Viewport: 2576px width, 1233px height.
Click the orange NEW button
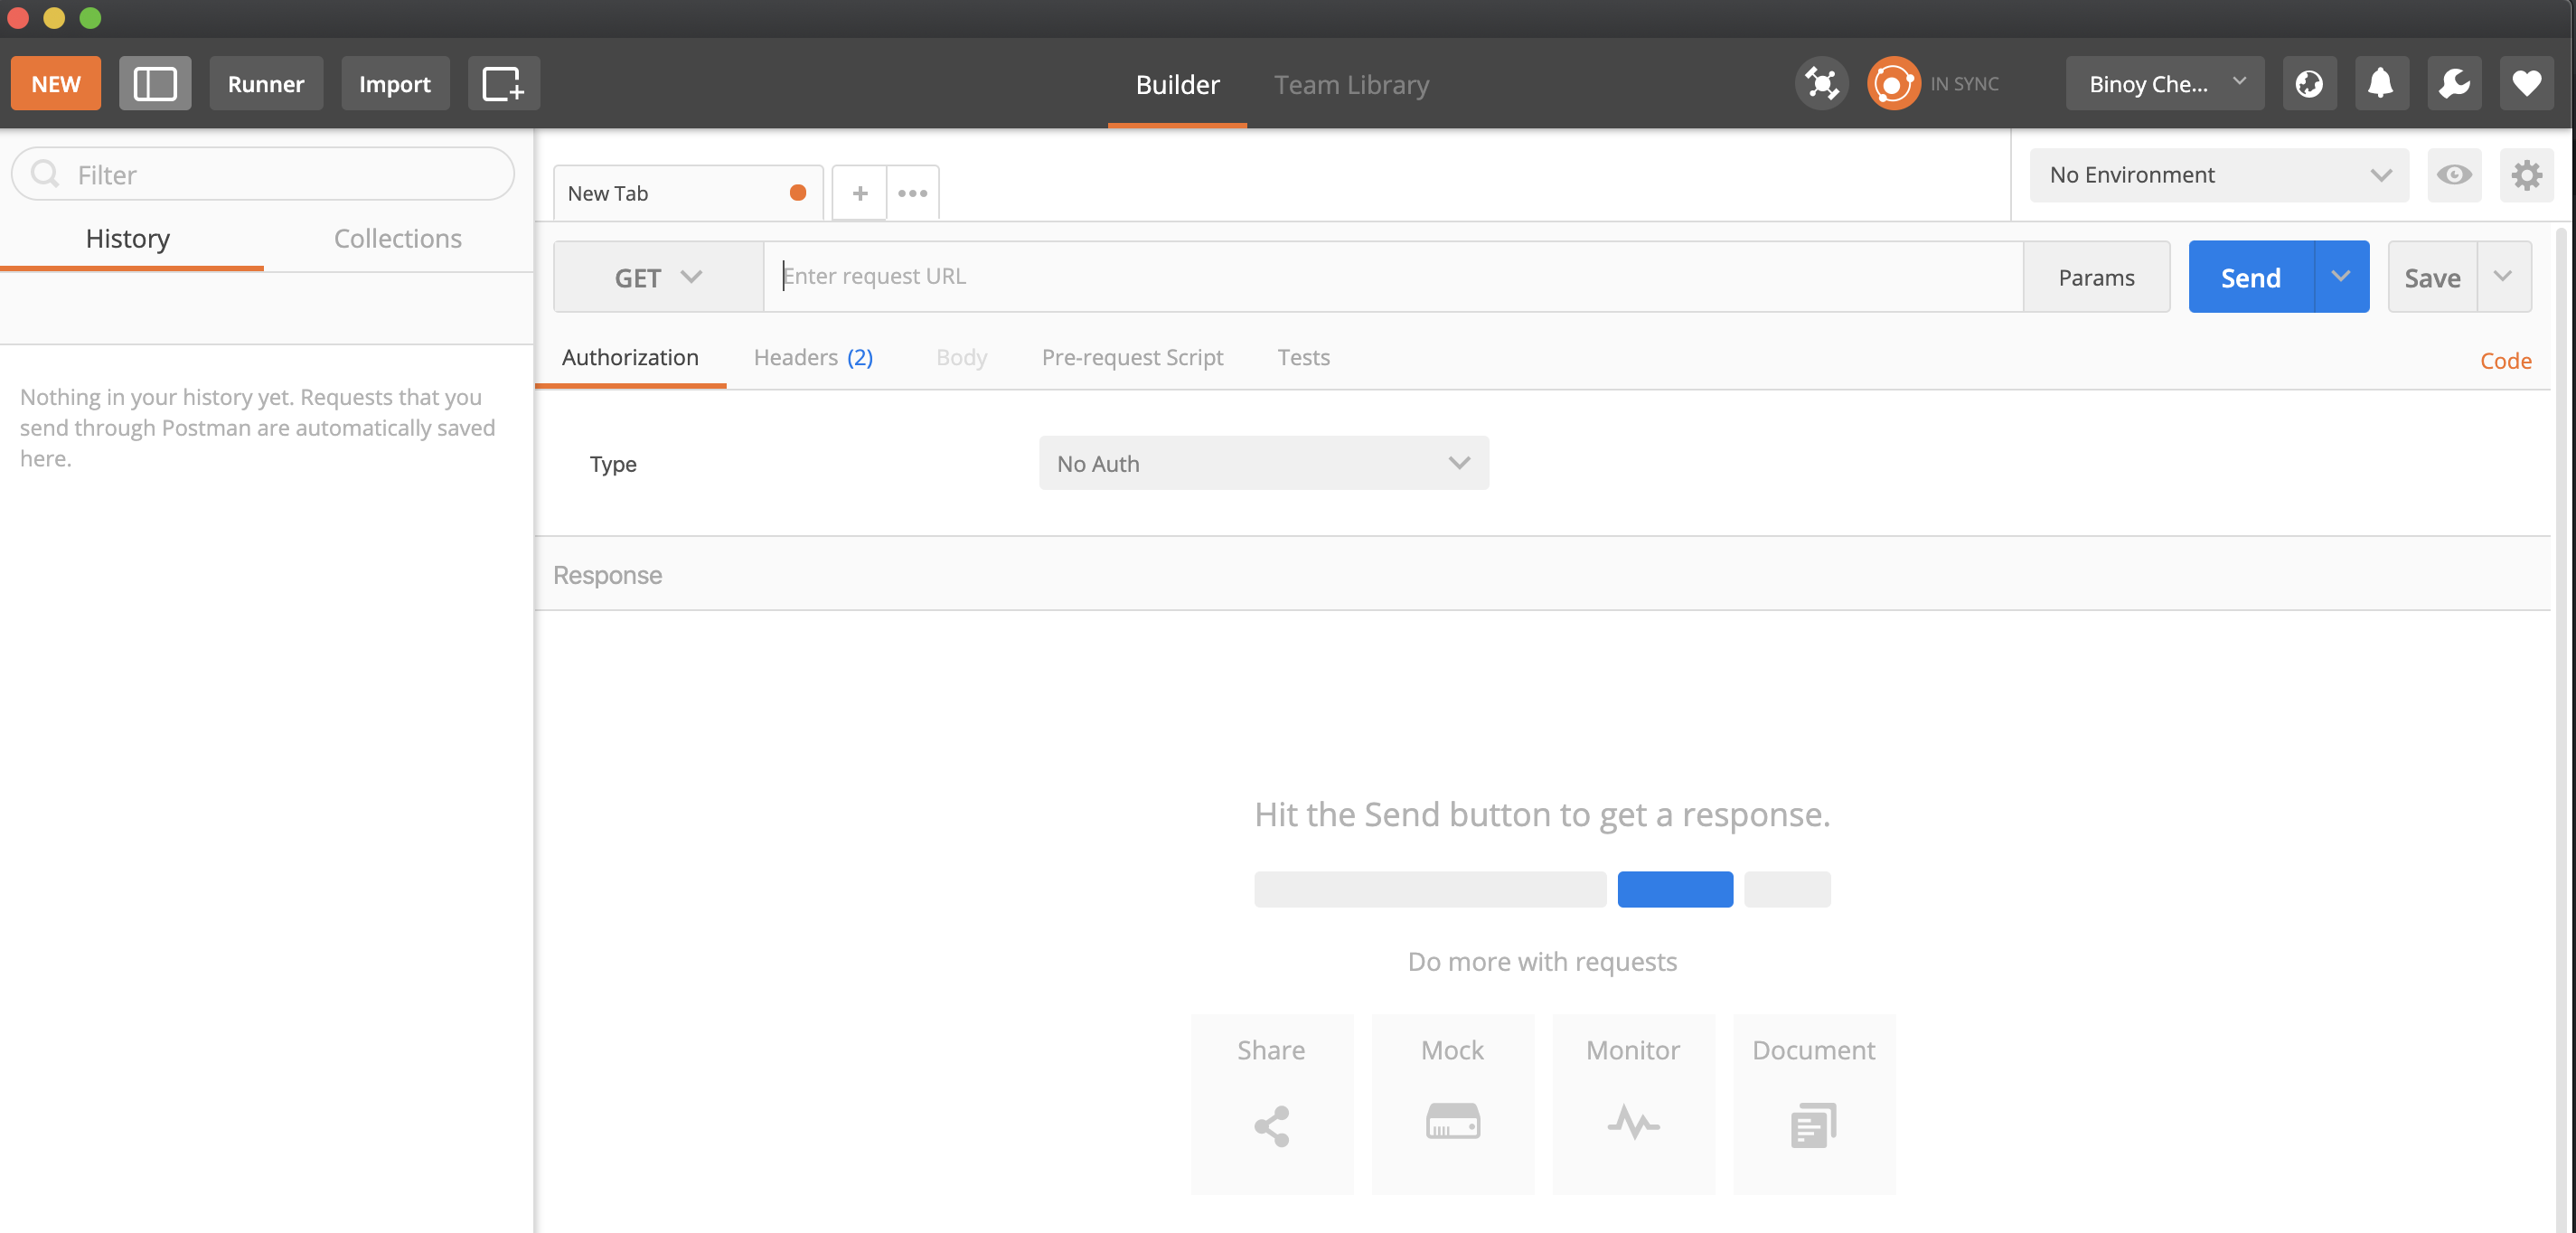click(x=56, y=84)
